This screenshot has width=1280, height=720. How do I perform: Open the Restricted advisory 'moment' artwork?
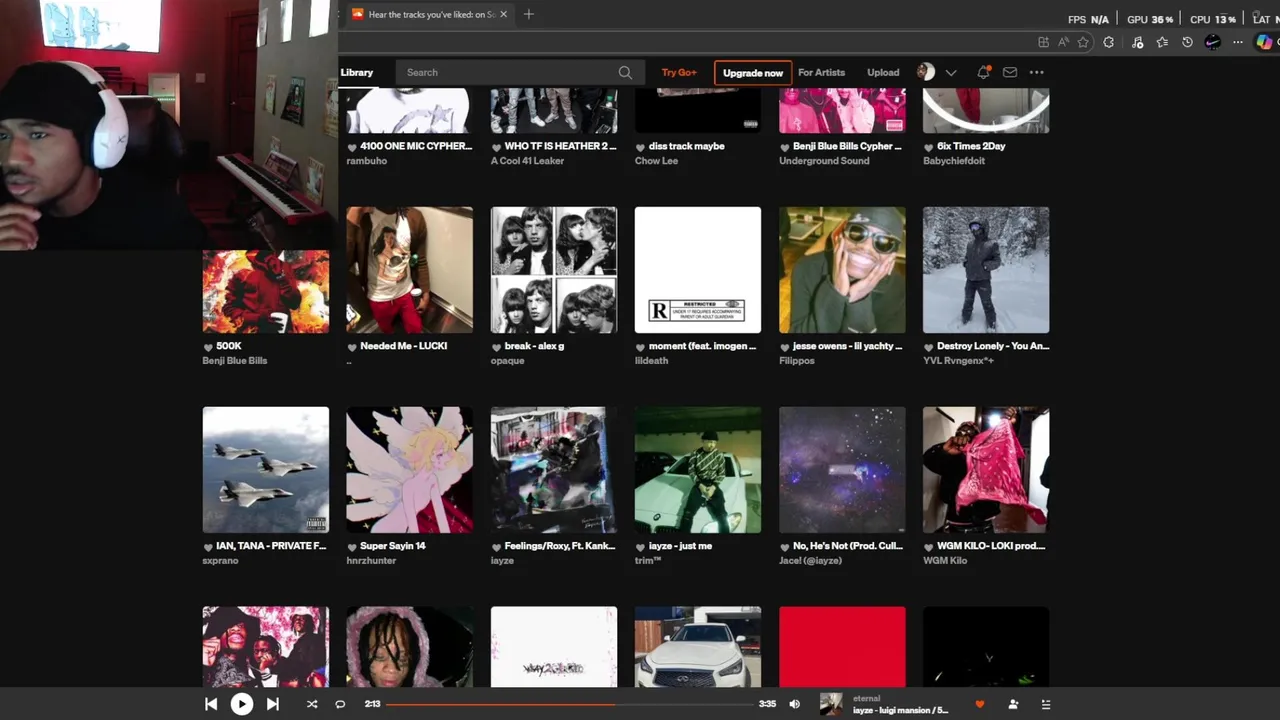(x=698, y=270)
